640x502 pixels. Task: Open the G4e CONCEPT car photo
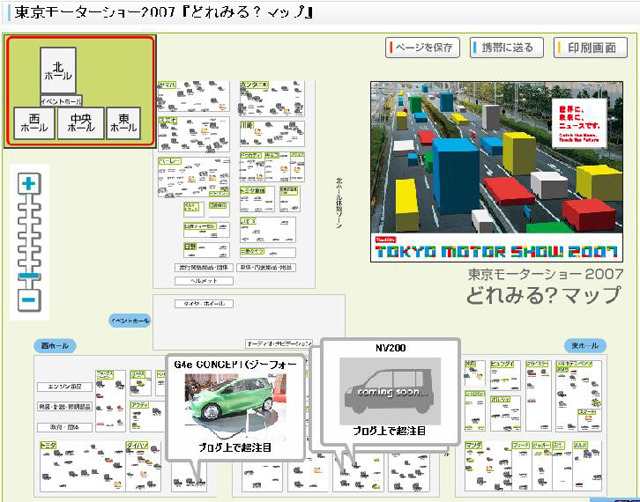235,405
